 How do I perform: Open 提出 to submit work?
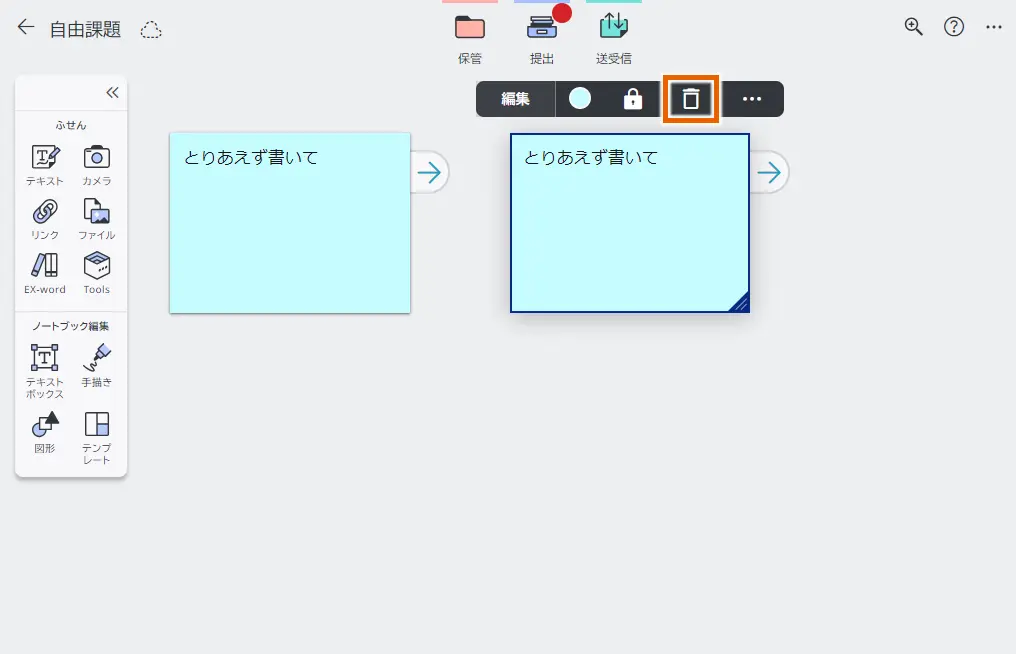542,35
